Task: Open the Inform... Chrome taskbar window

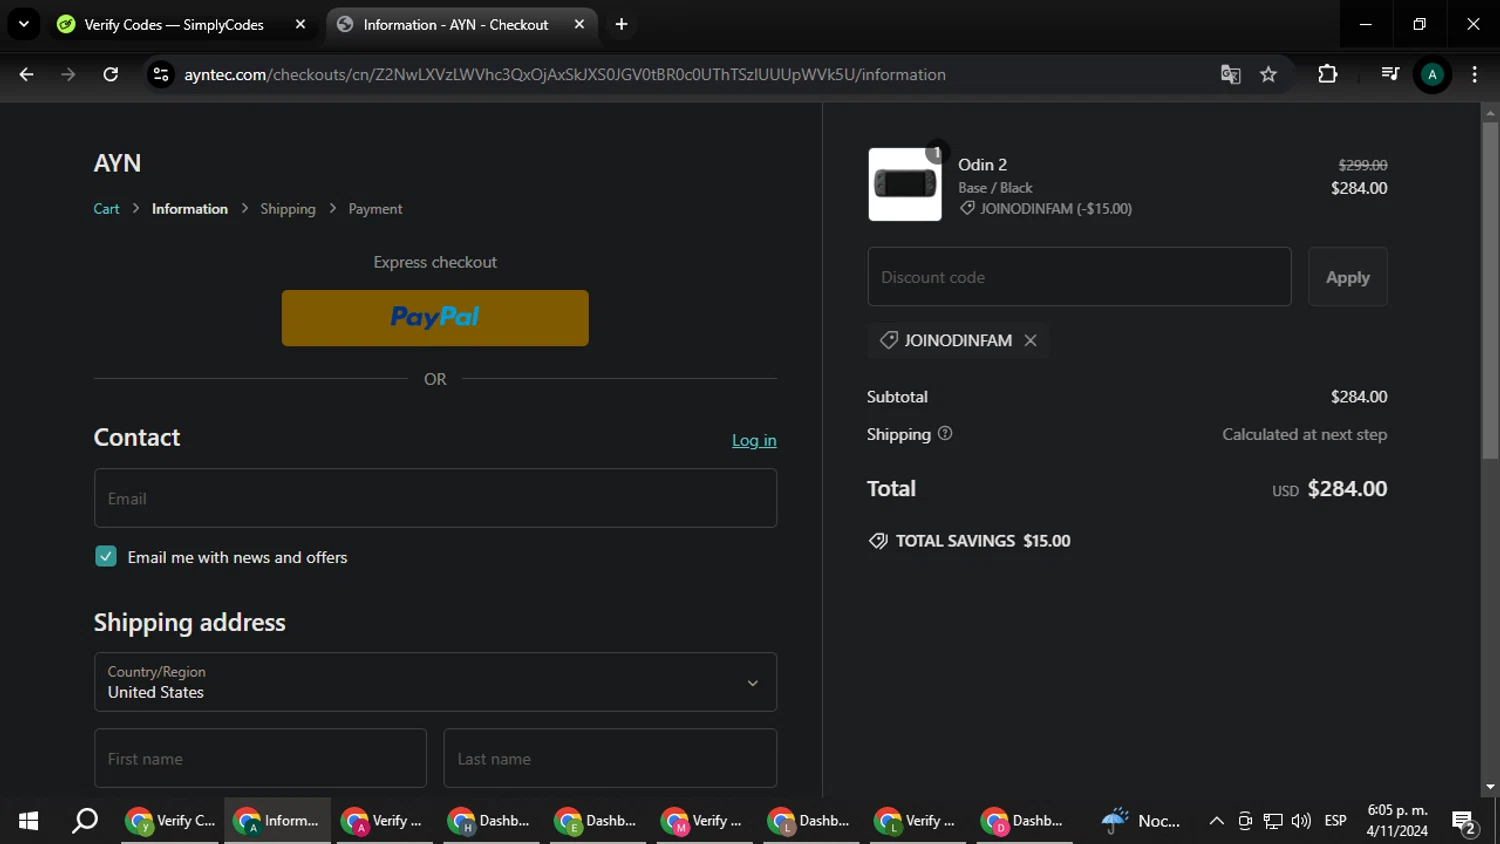Action: pos(277,821)
